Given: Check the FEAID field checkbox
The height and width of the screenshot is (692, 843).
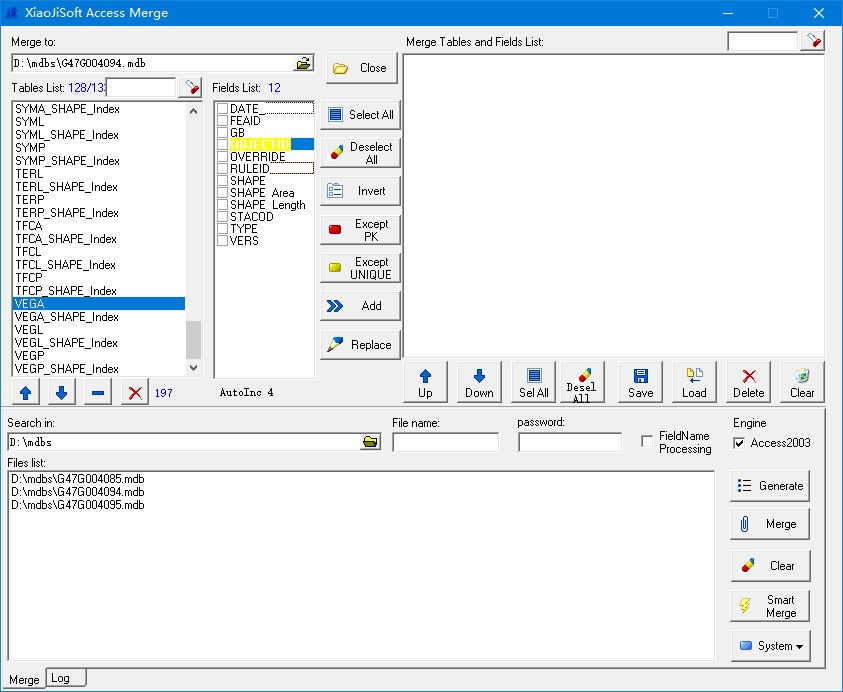Looking at the screenshot, I should tap(223, 120).
